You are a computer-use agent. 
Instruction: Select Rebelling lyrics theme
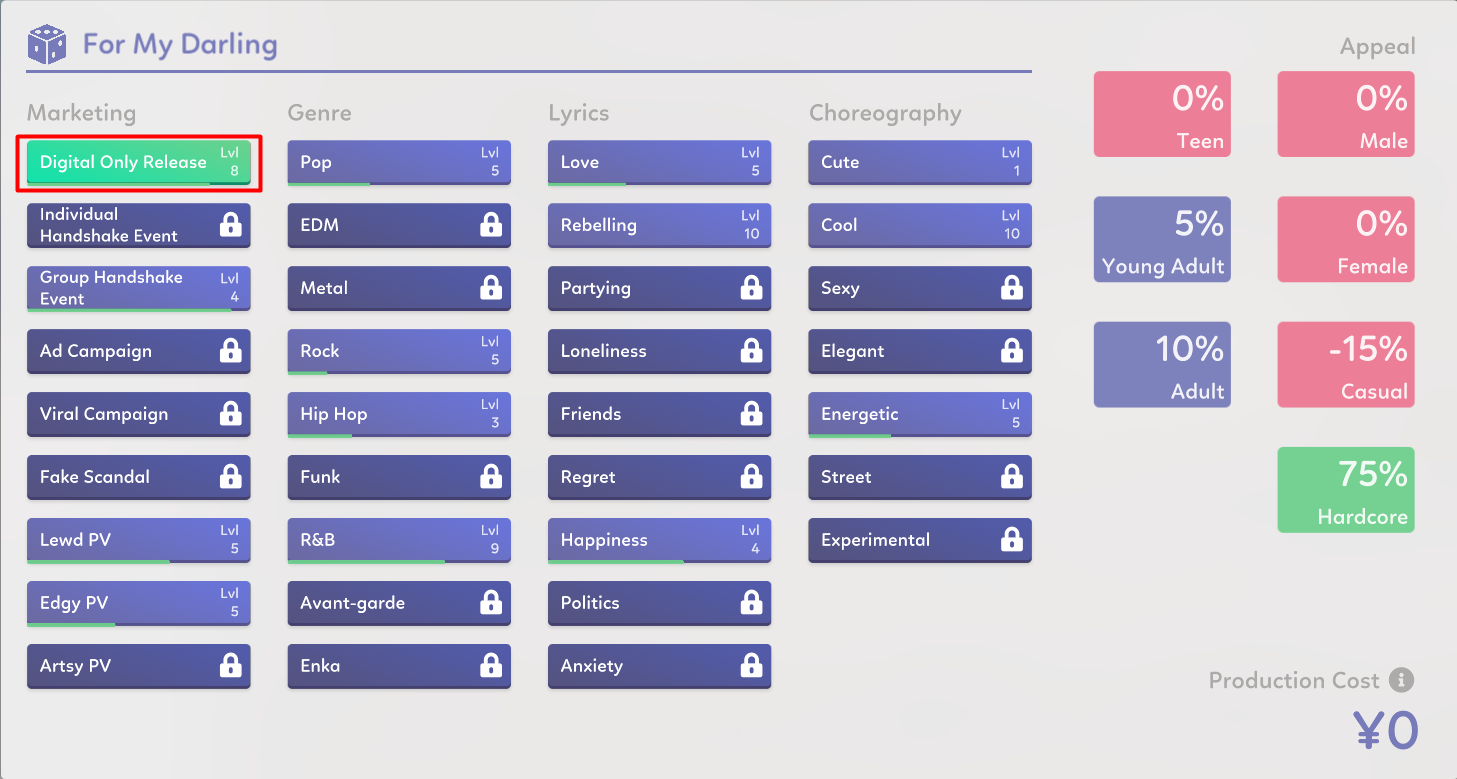click(659, 225)
